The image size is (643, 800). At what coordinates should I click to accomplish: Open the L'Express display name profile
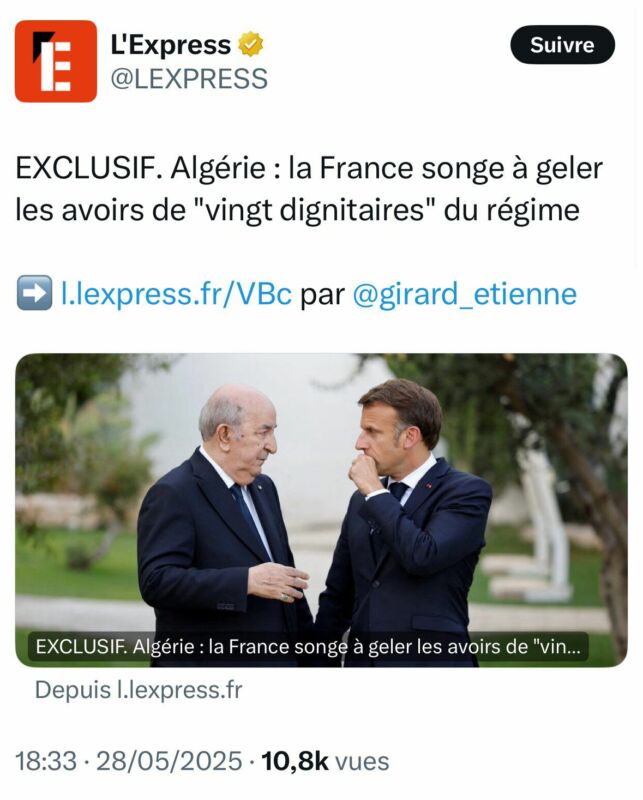(171, 44)
